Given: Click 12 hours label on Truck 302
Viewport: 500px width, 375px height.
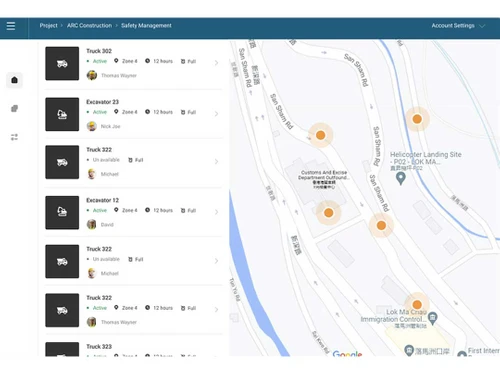Looking at the screenshot, I should pyautogui.click(x=163, y=61).
